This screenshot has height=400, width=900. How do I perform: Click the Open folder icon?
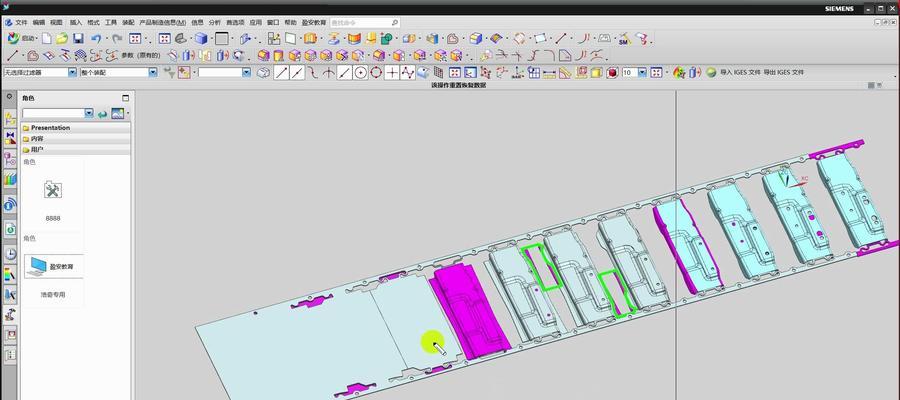pos(62,38)
